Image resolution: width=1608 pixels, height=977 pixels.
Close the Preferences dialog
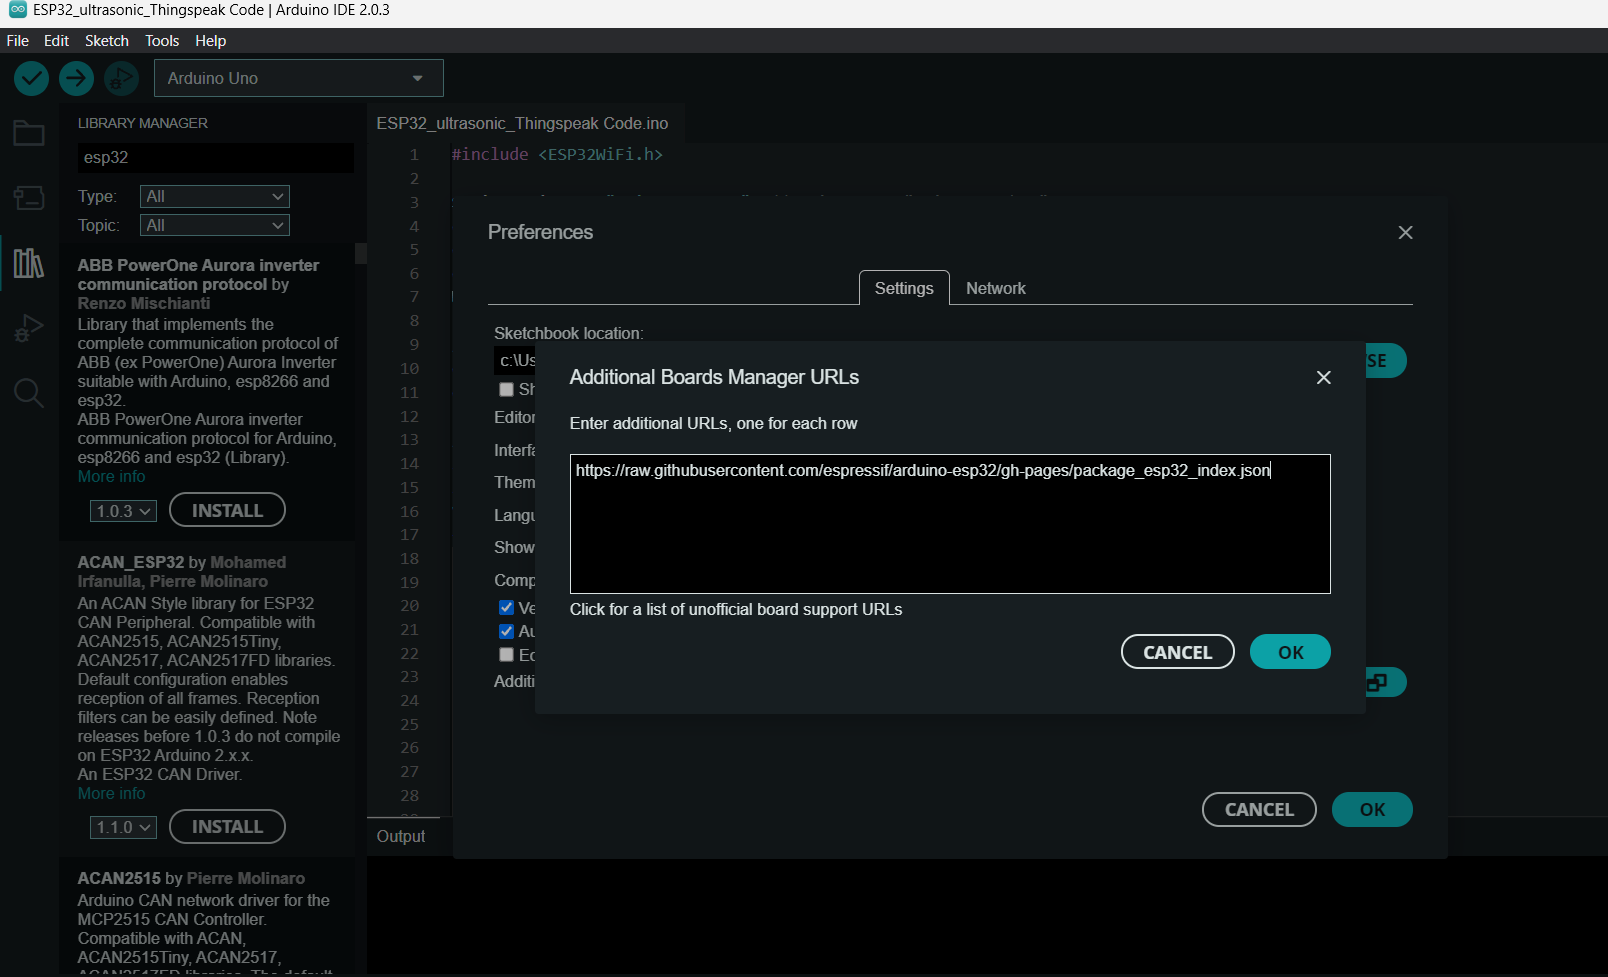point(1405,232)
